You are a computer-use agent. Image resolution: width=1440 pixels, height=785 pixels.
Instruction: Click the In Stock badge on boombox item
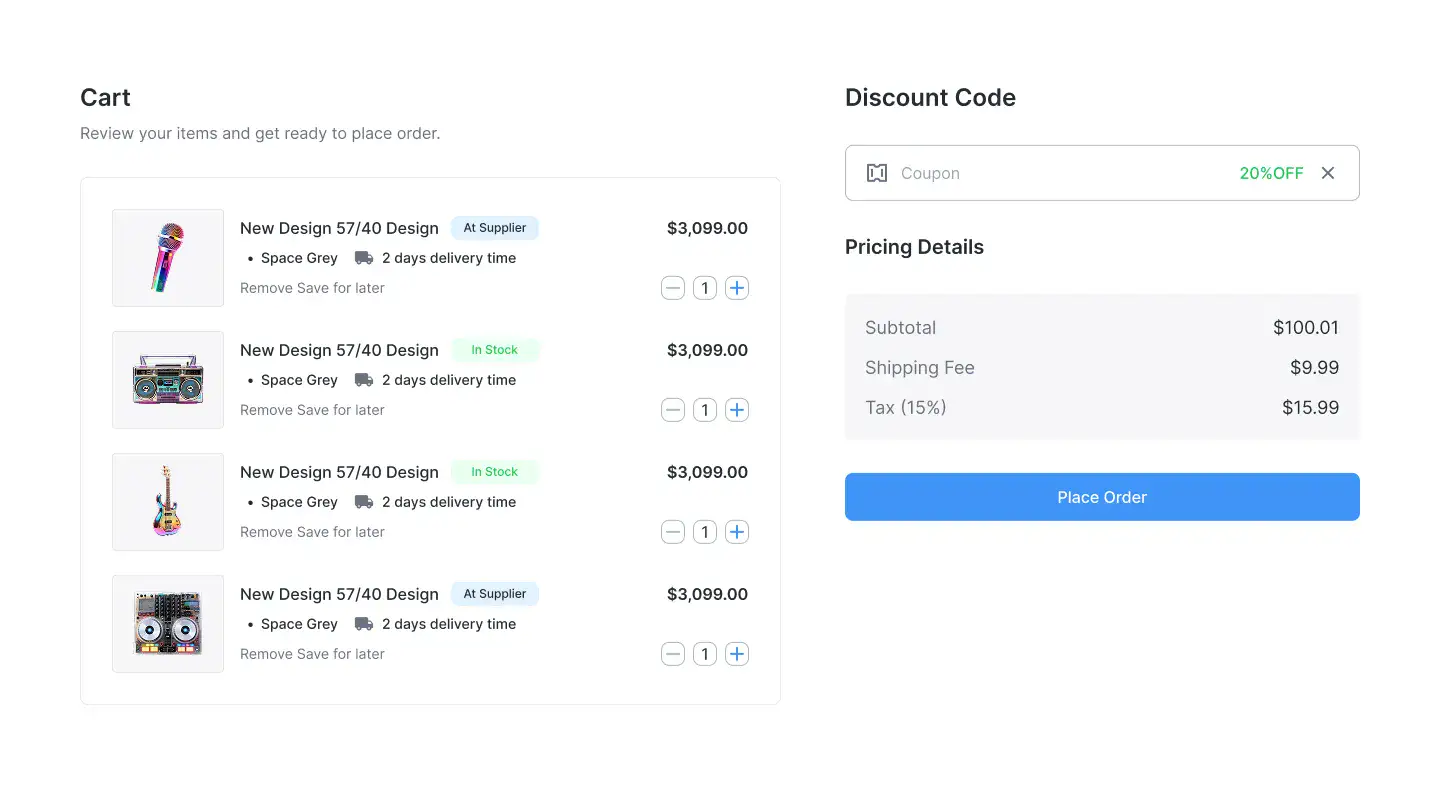point(494,350)
